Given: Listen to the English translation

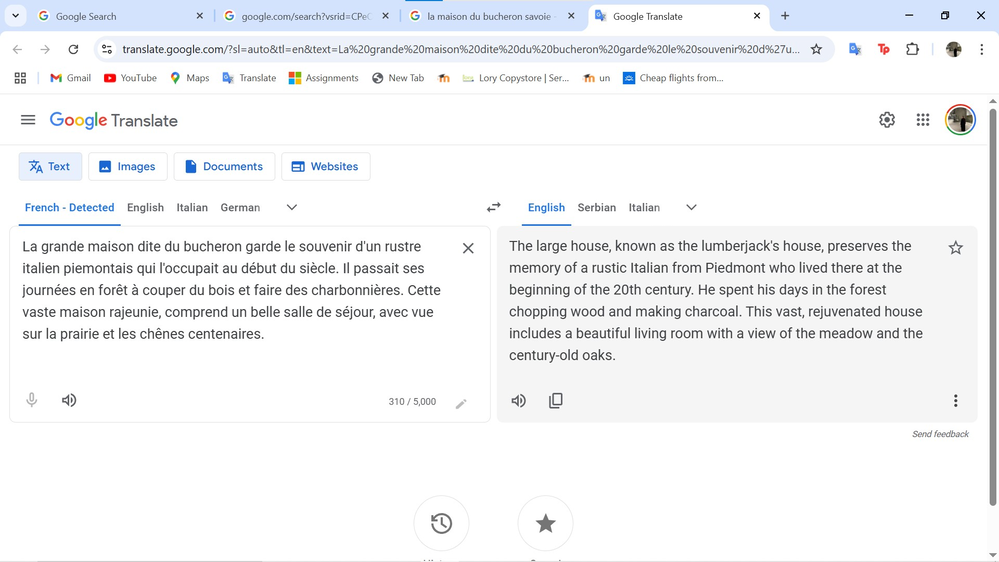Looking at the screenshot, I should click(518, 400).
